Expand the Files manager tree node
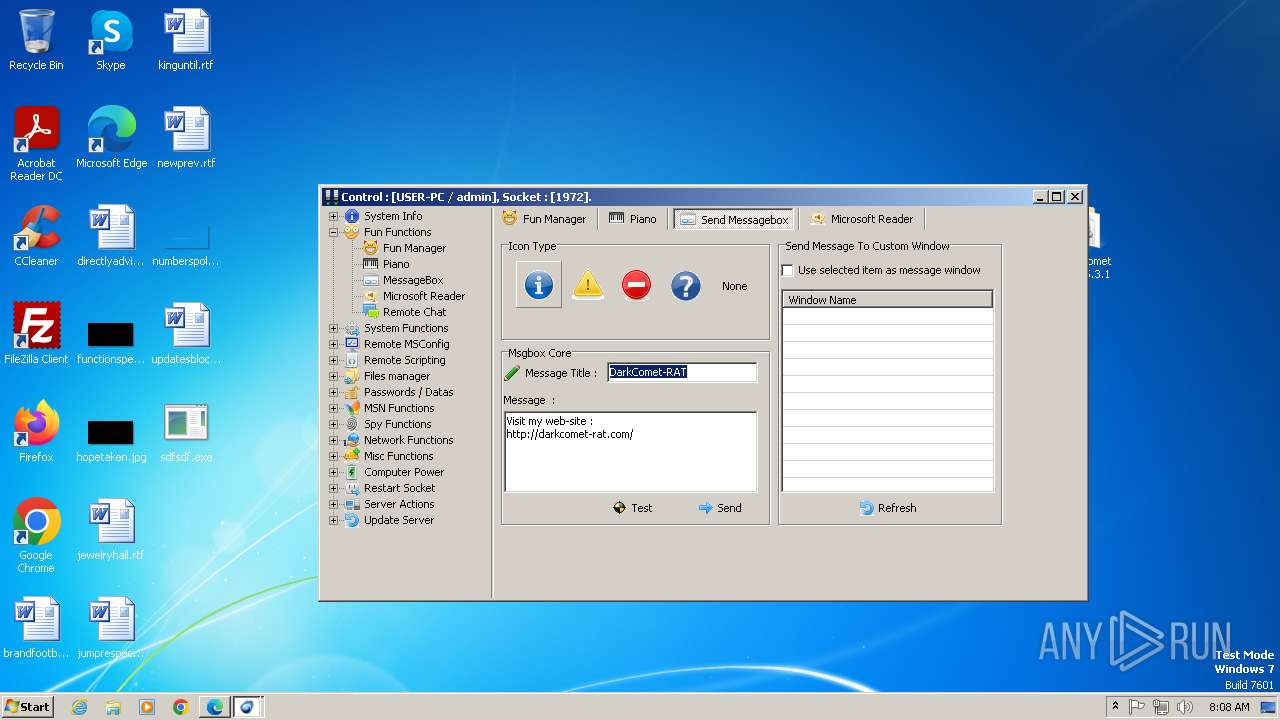This screenshot has width=1280, height=720. tap(334, 376)
